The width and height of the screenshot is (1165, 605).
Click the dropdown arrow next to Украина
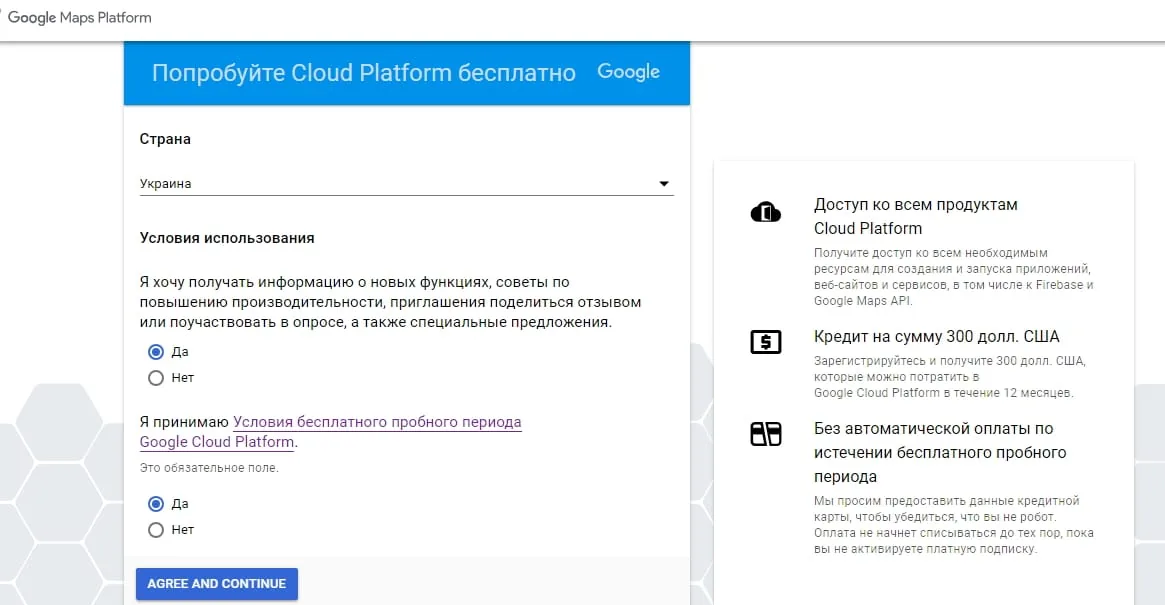pos(663,184)
